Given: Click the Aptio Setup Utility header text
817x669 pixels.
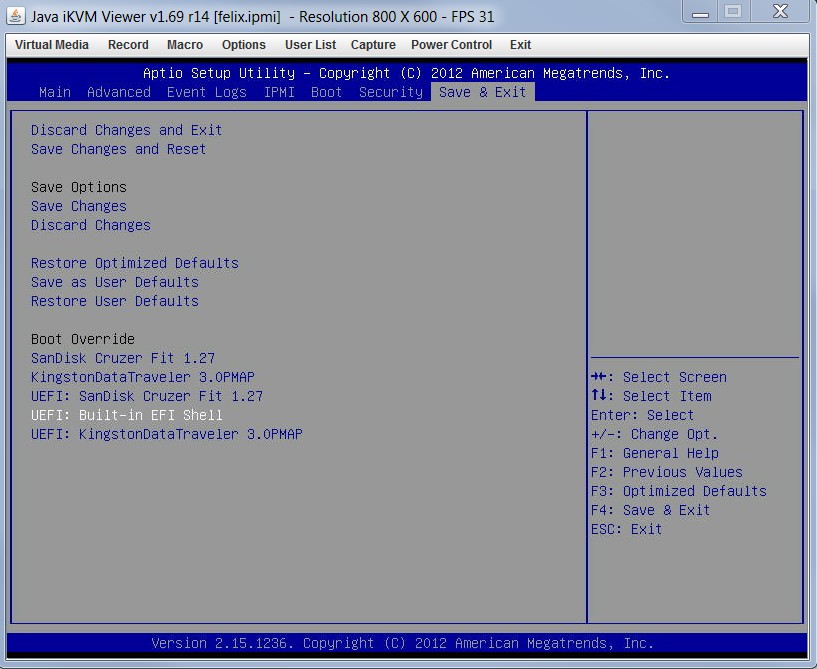Looking at the screenshot, I should (406, 73).
